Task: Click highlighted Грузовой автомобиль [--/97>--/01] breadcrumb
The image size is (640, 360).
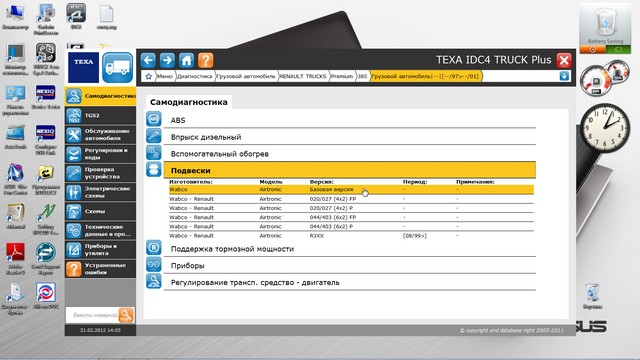Action: pos(425,76)
